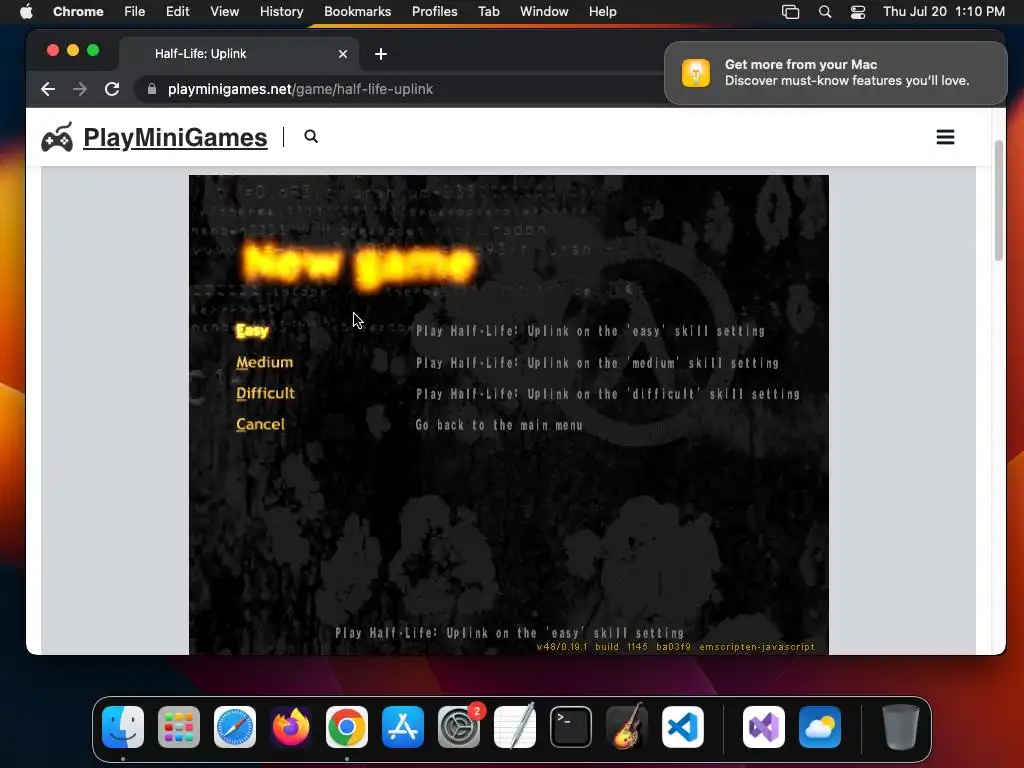Open Visual Studio Code from the dock
This screenshot has height=768, width=1024.
[x=682, y=727]
